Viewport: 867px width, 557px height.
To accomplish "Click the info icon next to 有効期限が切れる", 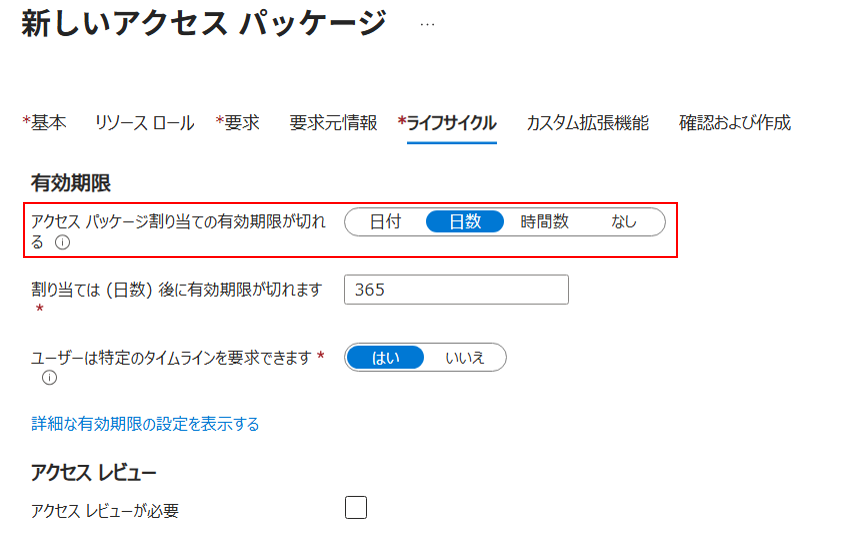I will 63,242.
